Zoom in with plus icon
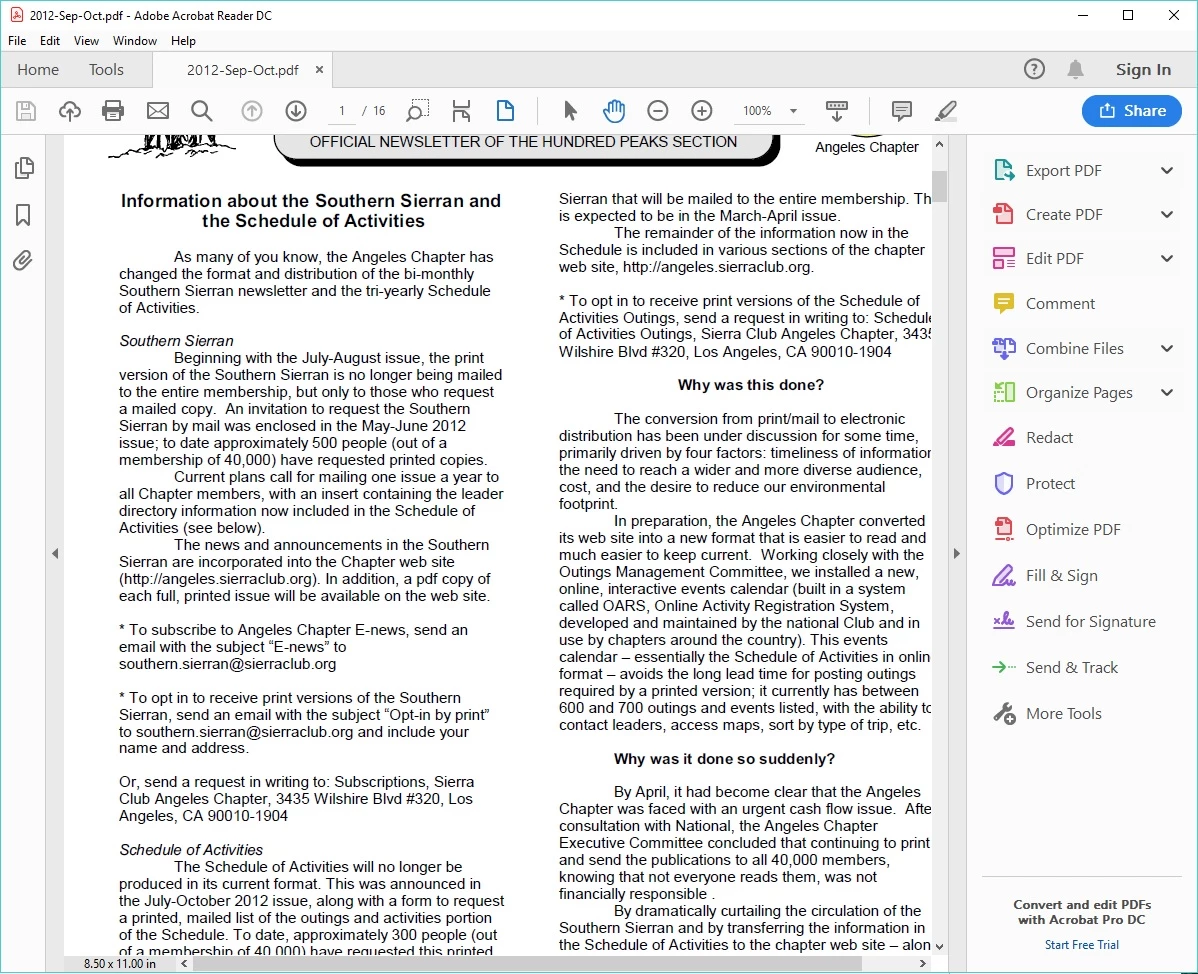Image resolution: width=1198 pixels, height=974 pixels. click(701, 111)
